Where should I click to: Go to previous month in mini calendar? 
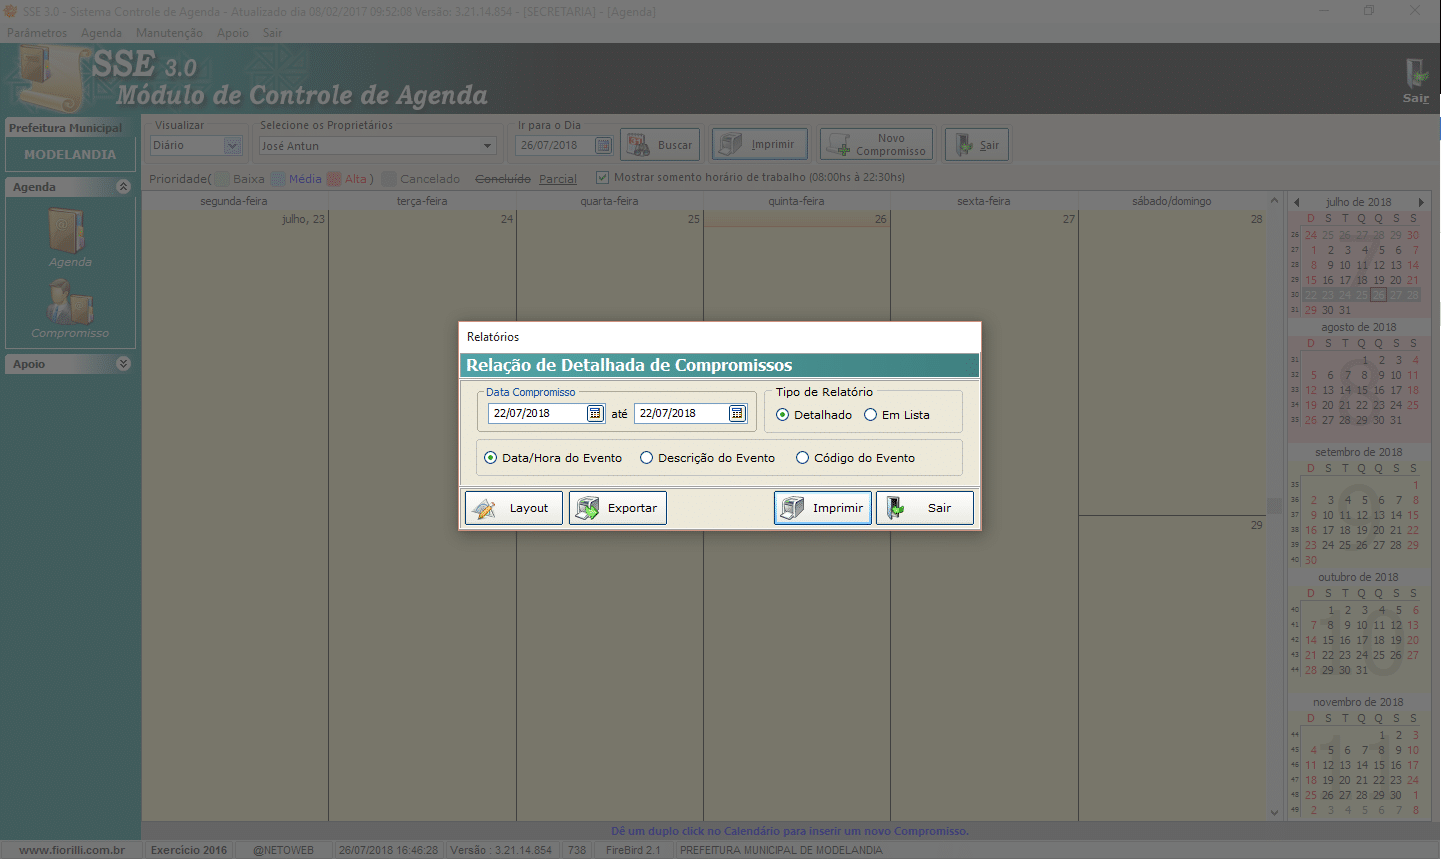pos(1296,202)
